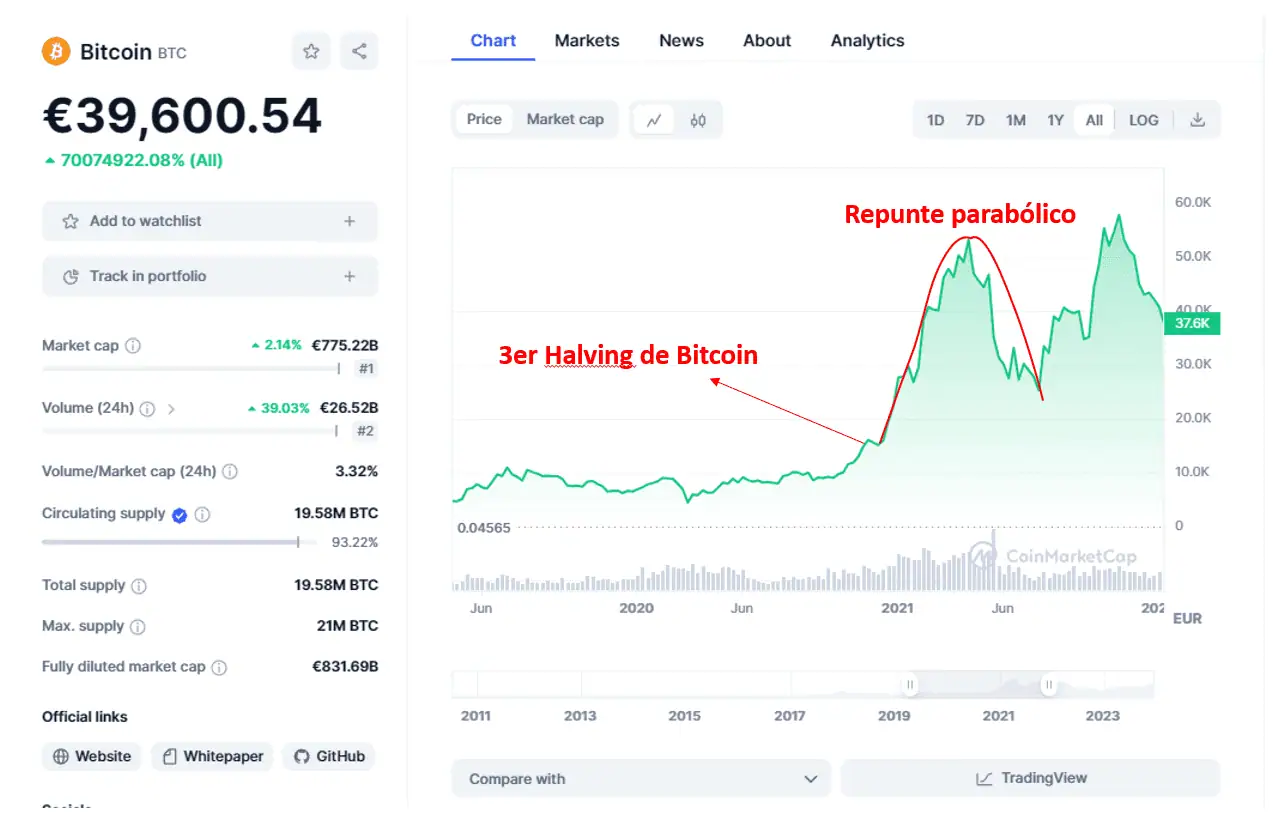Open the Whitepaper link
Image resolution: width=1273 pixels, height=831 pixels.
pyautogui.click(x=213, y=756)
